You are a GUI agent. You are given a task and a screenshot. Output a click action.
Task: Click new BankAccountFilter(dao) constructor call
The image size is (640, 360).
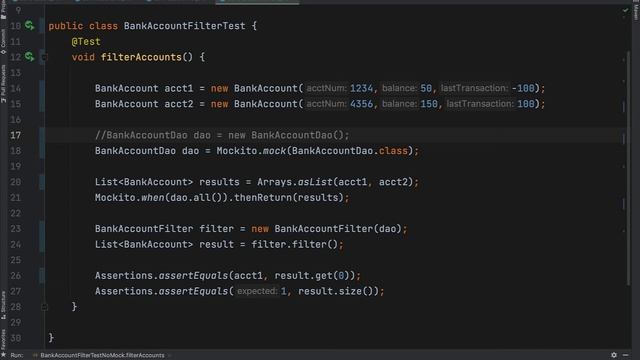[x=327, y=229]
